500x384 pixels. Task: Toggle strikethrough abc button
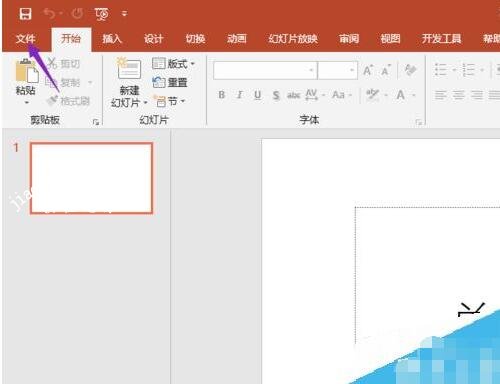[x=294, y=95]
